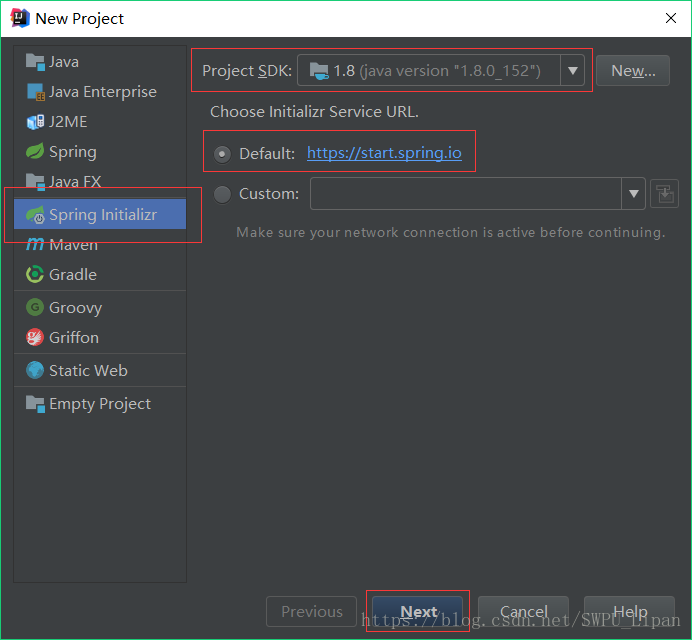Choose Spring in the project list
The width and height of the screenshot is (692, 640).
[100, 151]
